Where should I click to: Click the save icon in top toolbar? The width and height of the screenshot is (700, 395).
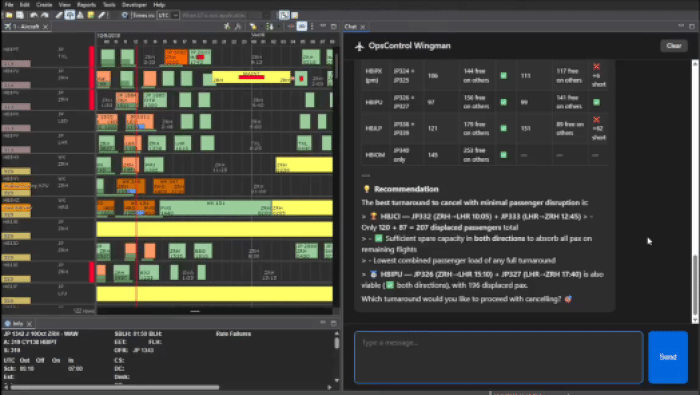coord(20,15)
